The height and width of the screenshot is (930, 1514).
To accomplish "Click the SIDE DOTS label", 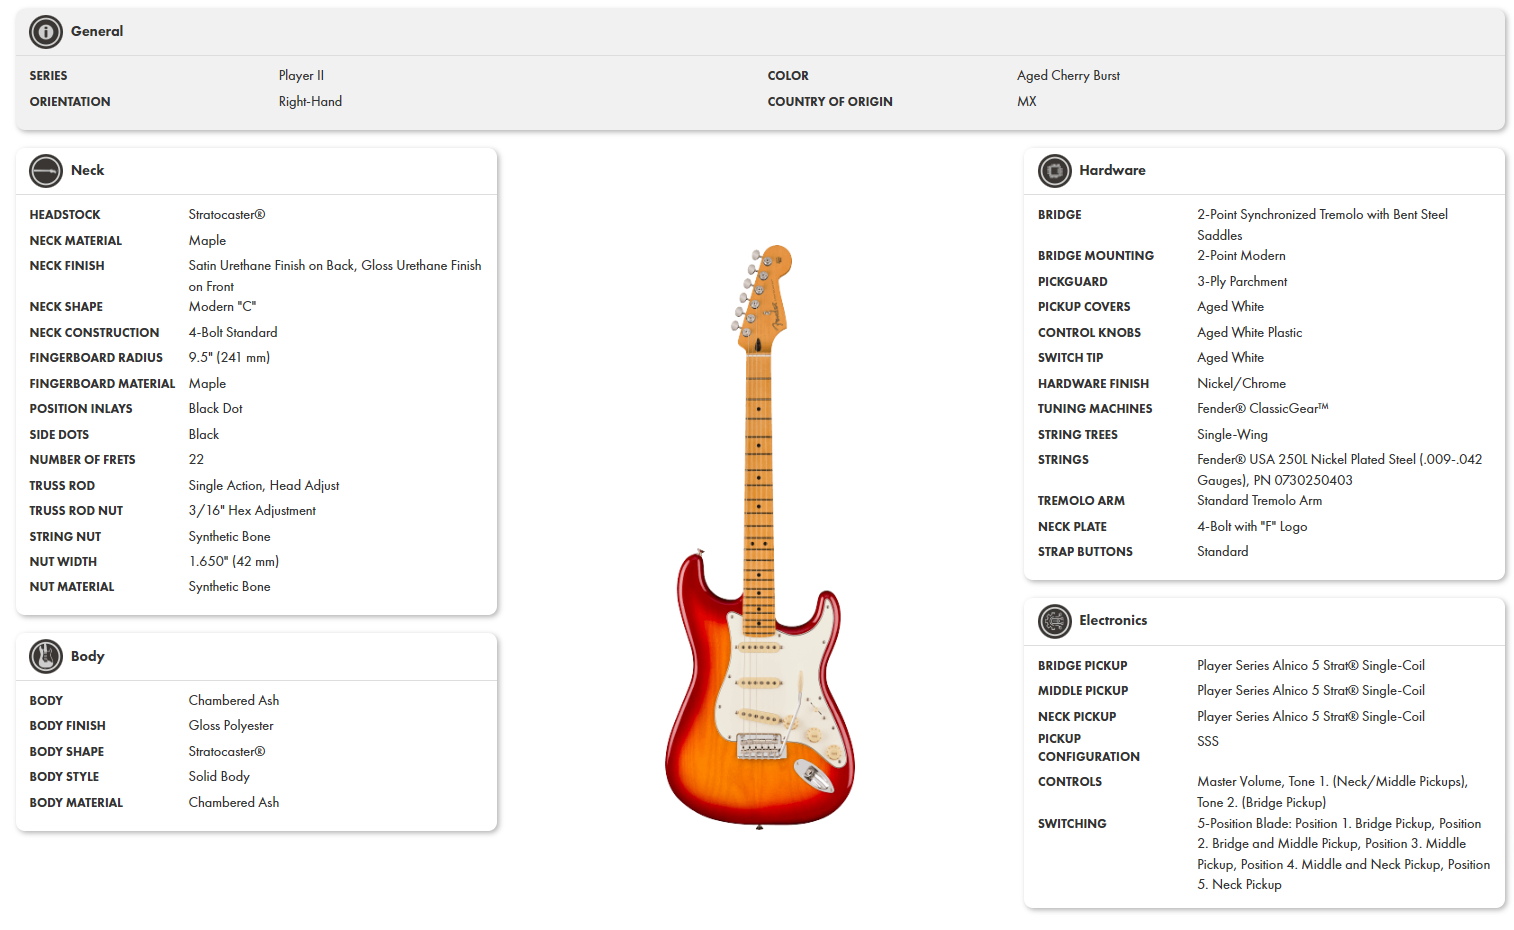I will (59, 435).
